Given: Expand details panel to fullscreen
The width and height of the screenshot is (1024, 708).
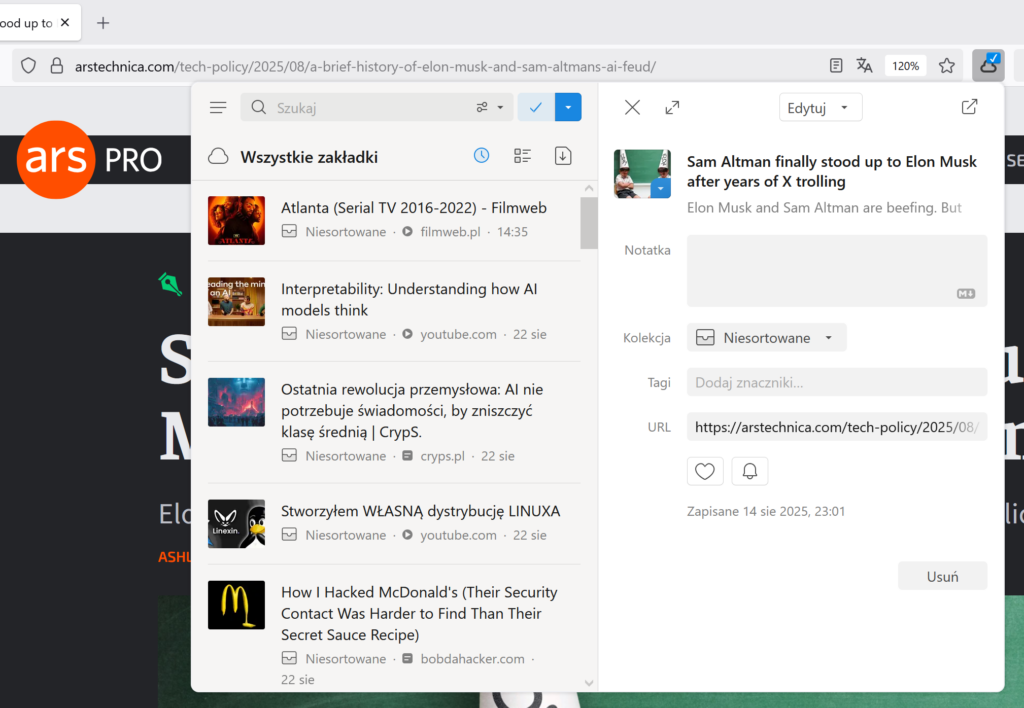Looking at the screenshot, I should point(672,107).
